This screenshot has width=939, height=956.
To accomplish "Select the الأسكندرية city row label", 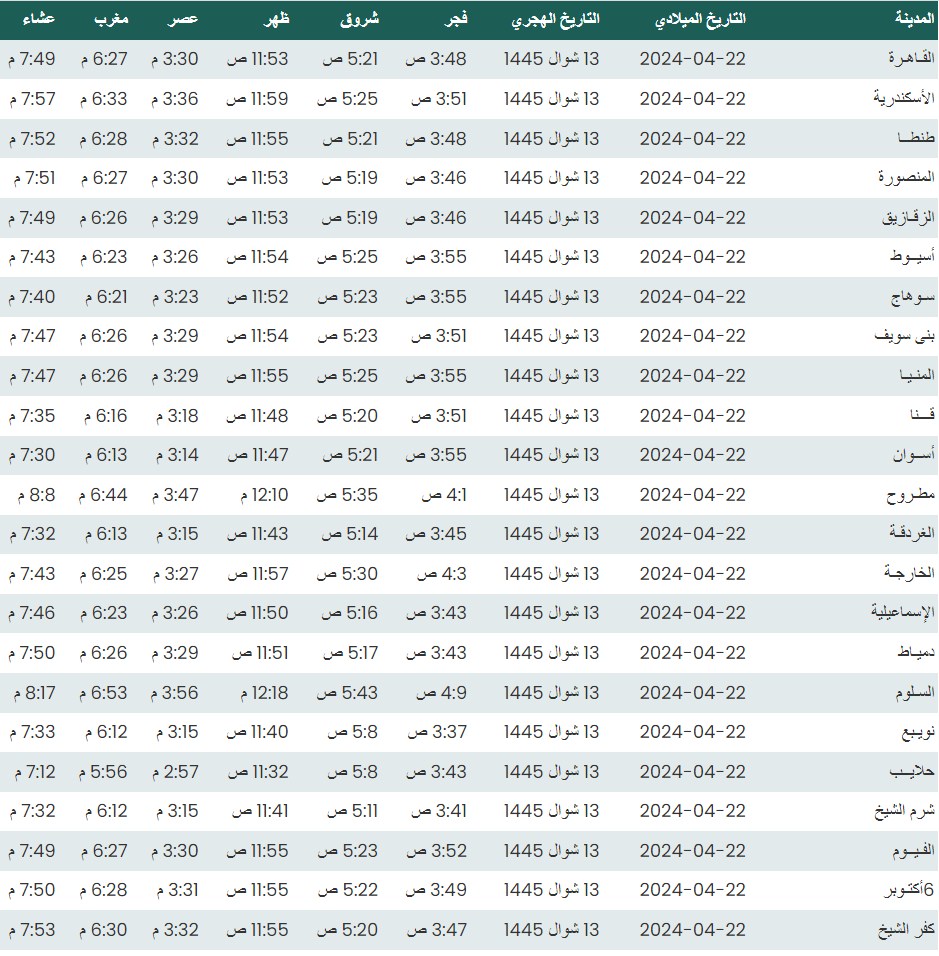I will coord(904,99).
